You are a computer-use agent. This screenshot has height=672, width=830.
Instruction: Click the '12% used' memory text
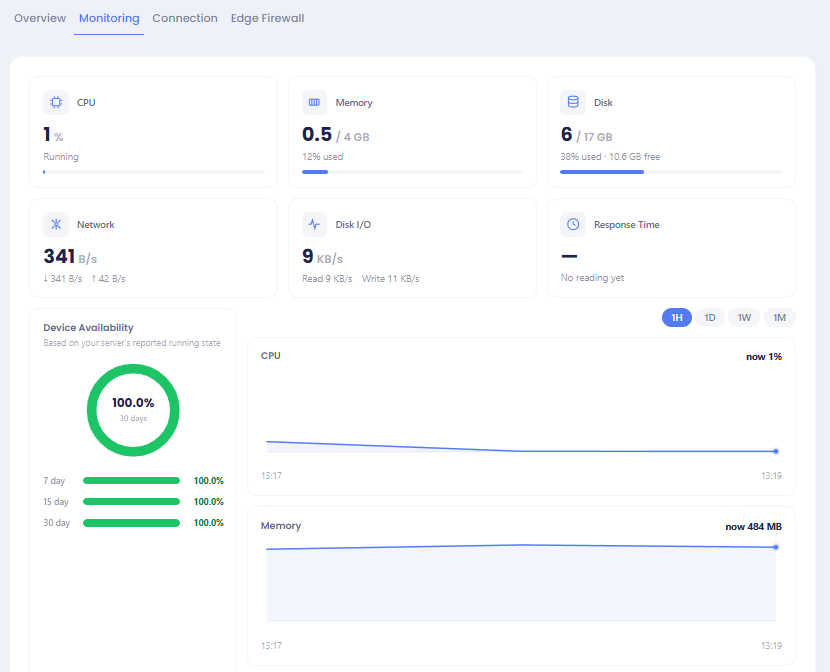click(x=322, y=157)
